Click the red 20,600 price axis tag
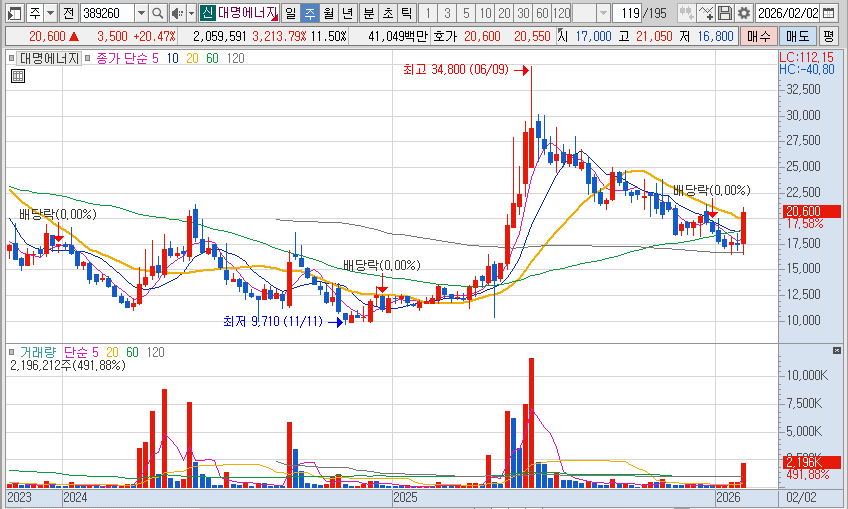The height and width of the screenshot is (509, 848). tap(810, 211)
